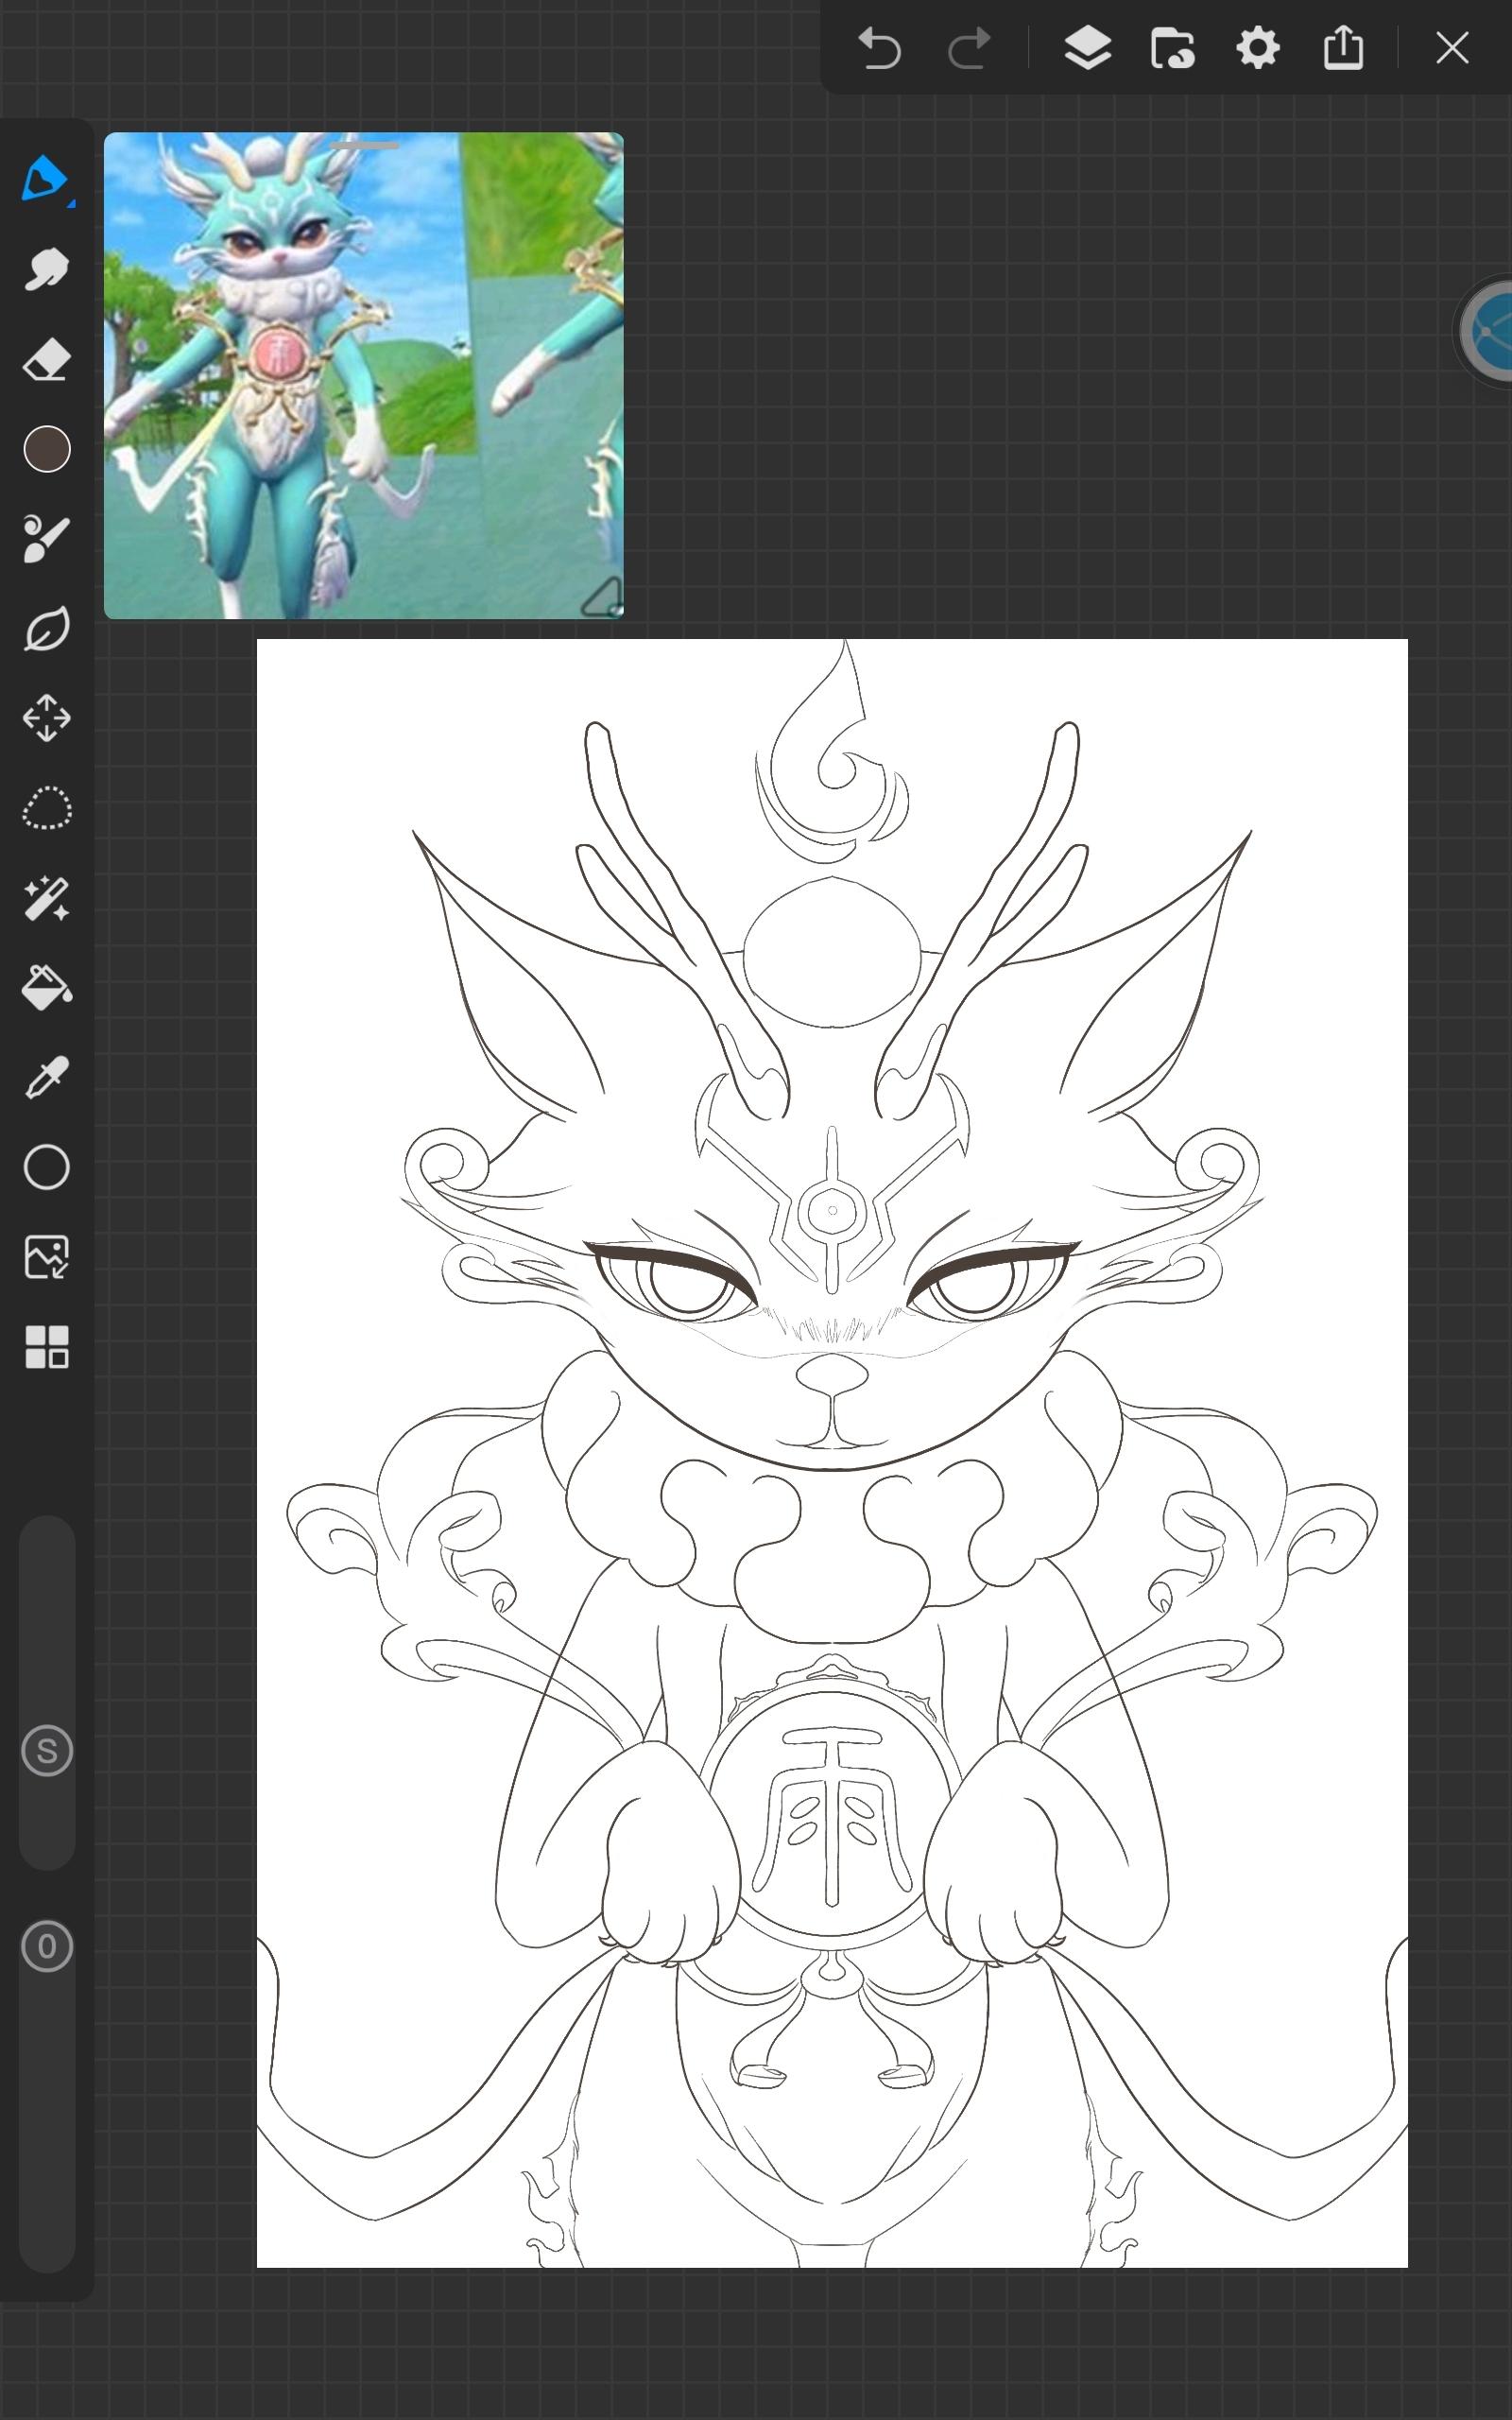Image resolution: width=1512 pixels, height=2420 pixels.
Task: Open the export share icon
Action: point(1343,47)
